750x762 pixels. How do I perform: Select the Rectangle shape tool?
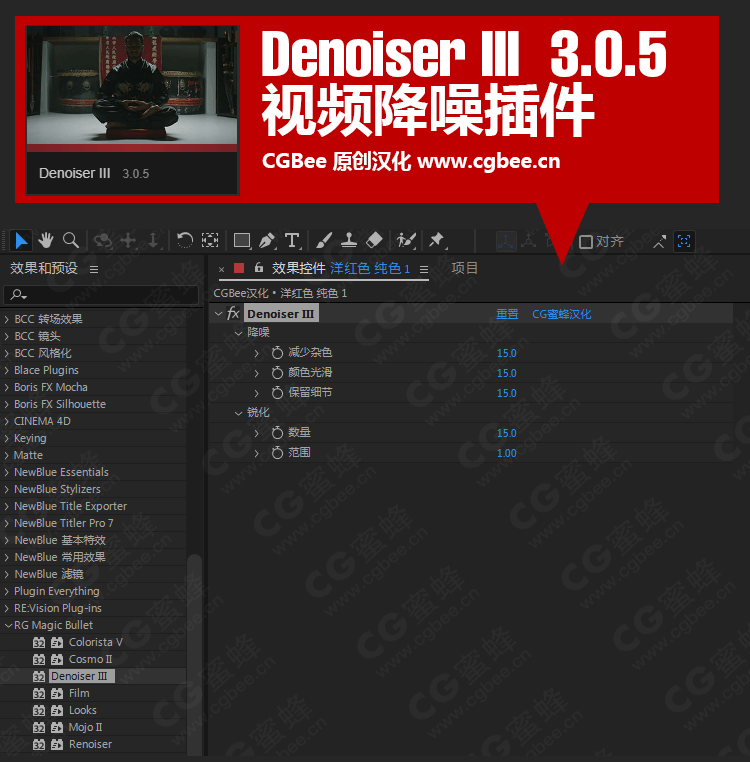(242, 241)
